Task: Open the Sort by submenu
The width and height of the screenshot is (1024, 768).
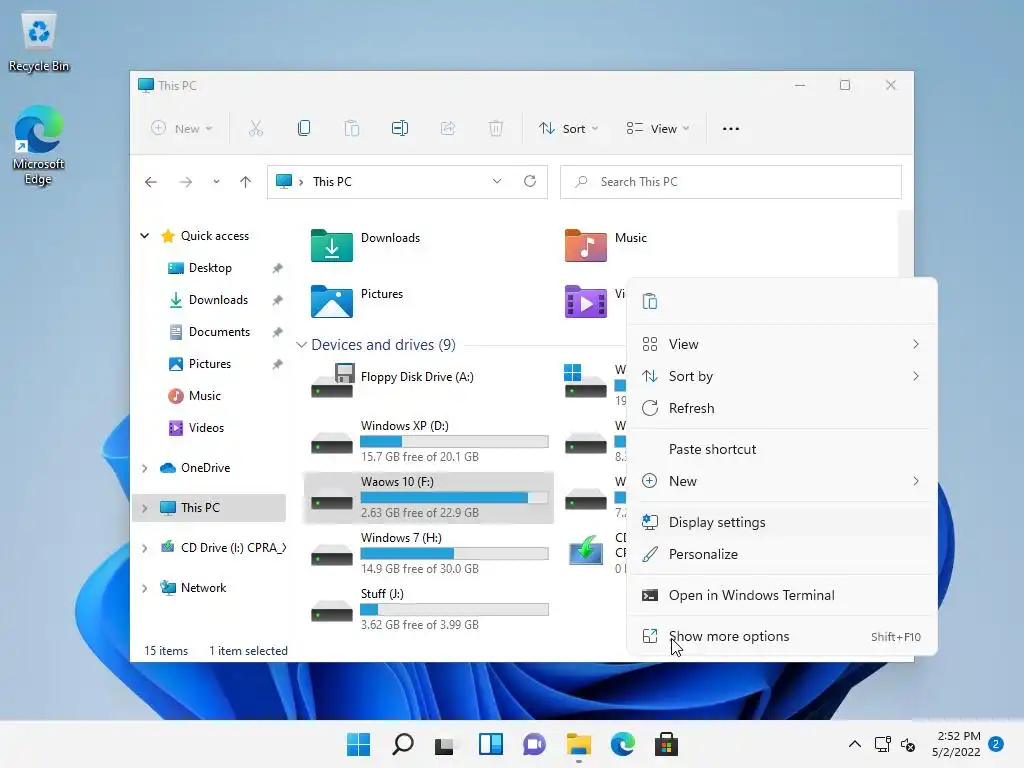Action: pyautogui.click(x=782, y=376)
